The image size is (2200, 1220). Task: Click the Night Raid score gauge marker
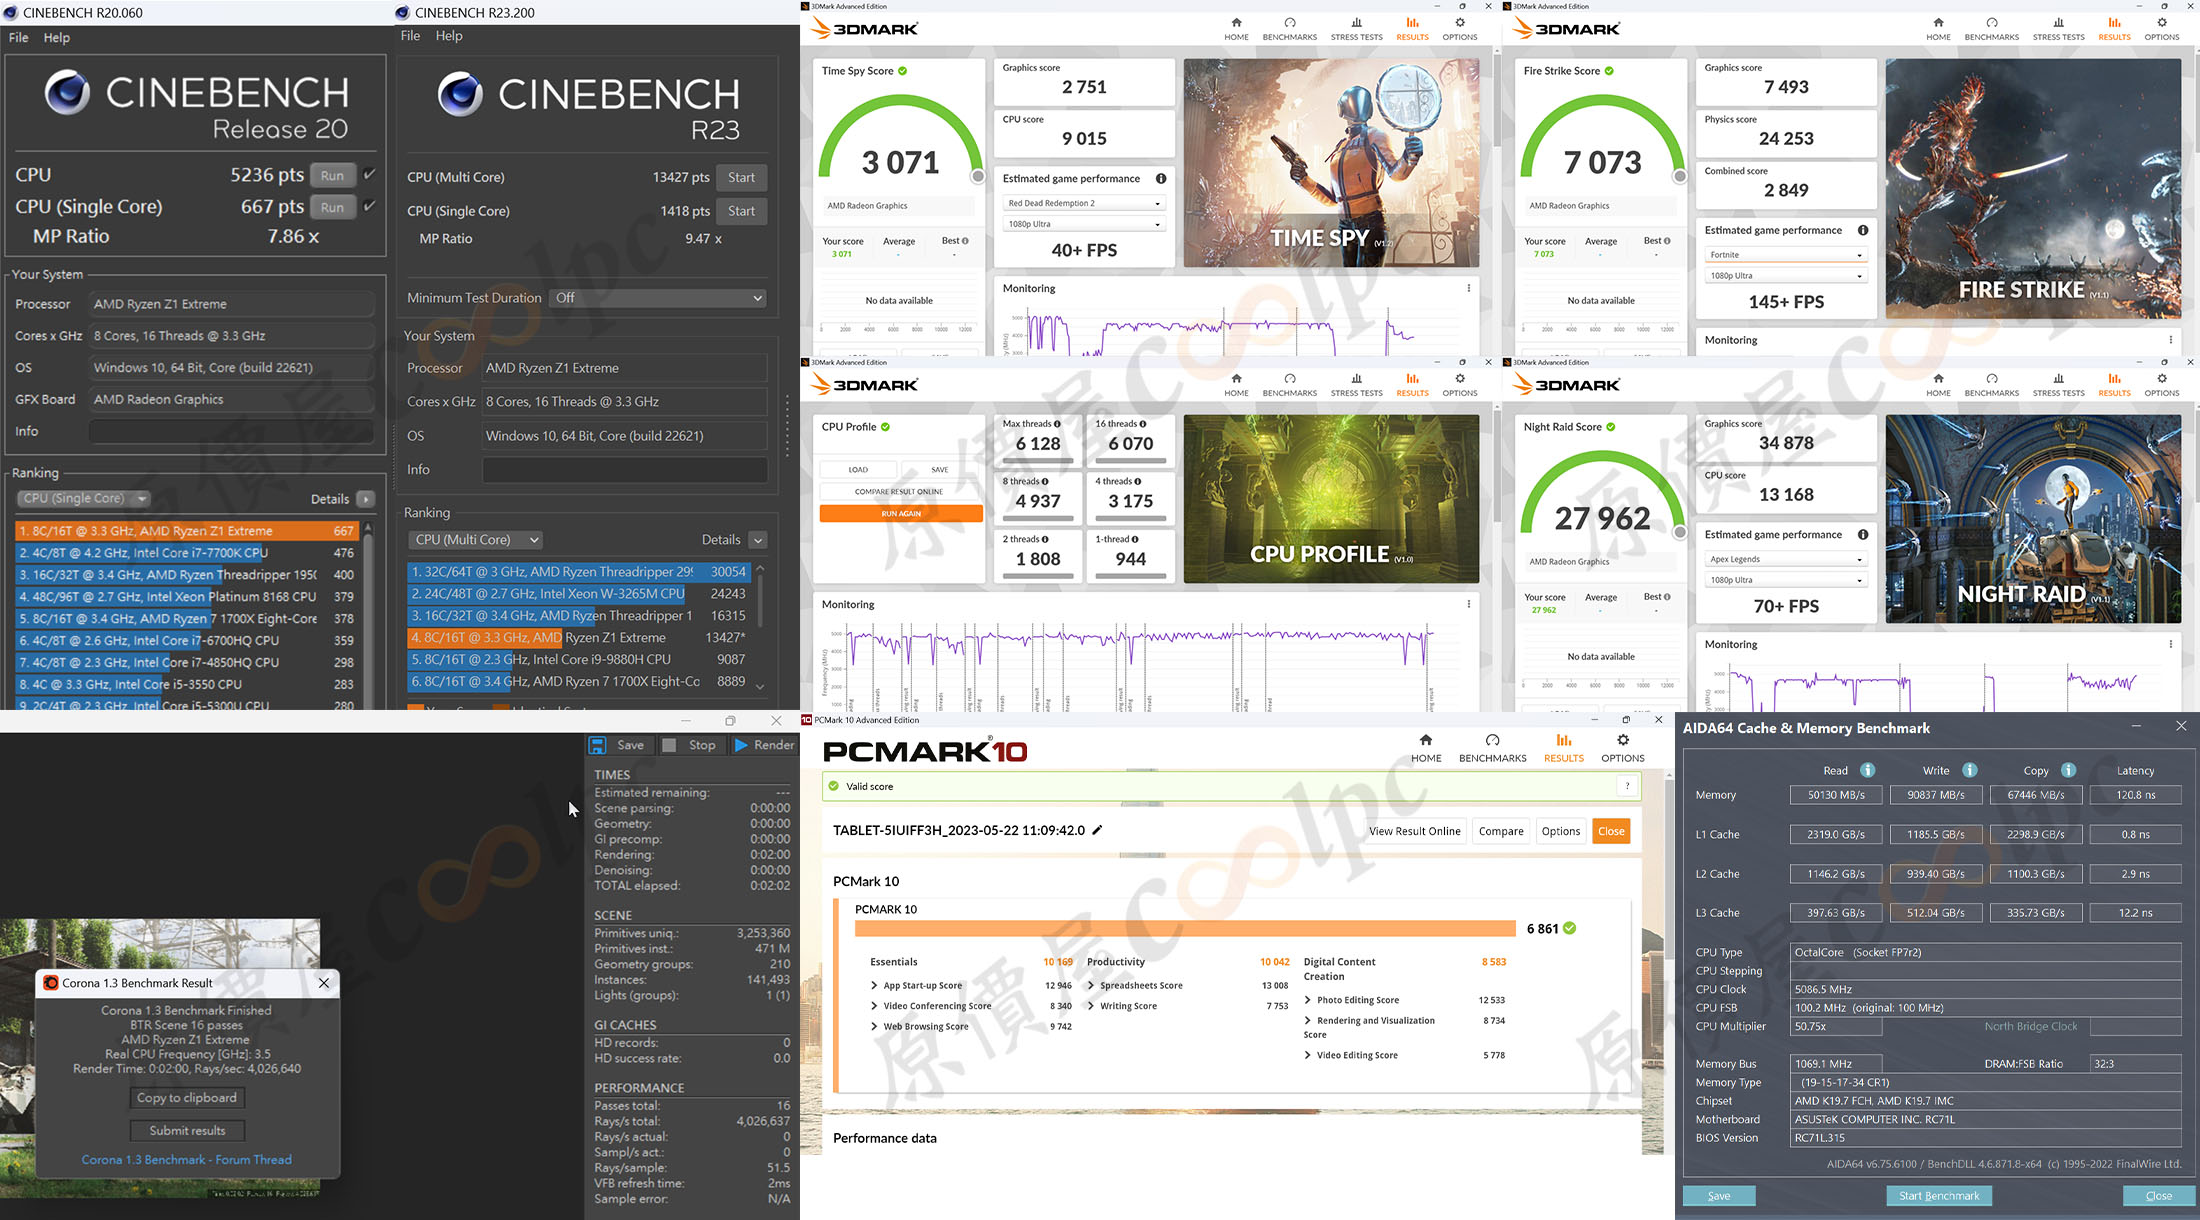pos(1680,532)
